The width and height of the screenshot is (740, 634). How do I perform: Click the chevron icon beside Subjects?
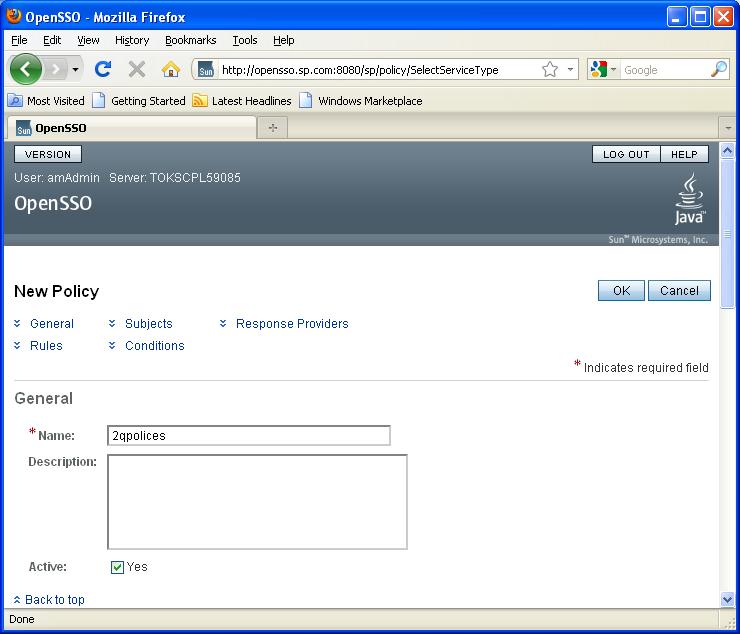click(x=112, y=323)
